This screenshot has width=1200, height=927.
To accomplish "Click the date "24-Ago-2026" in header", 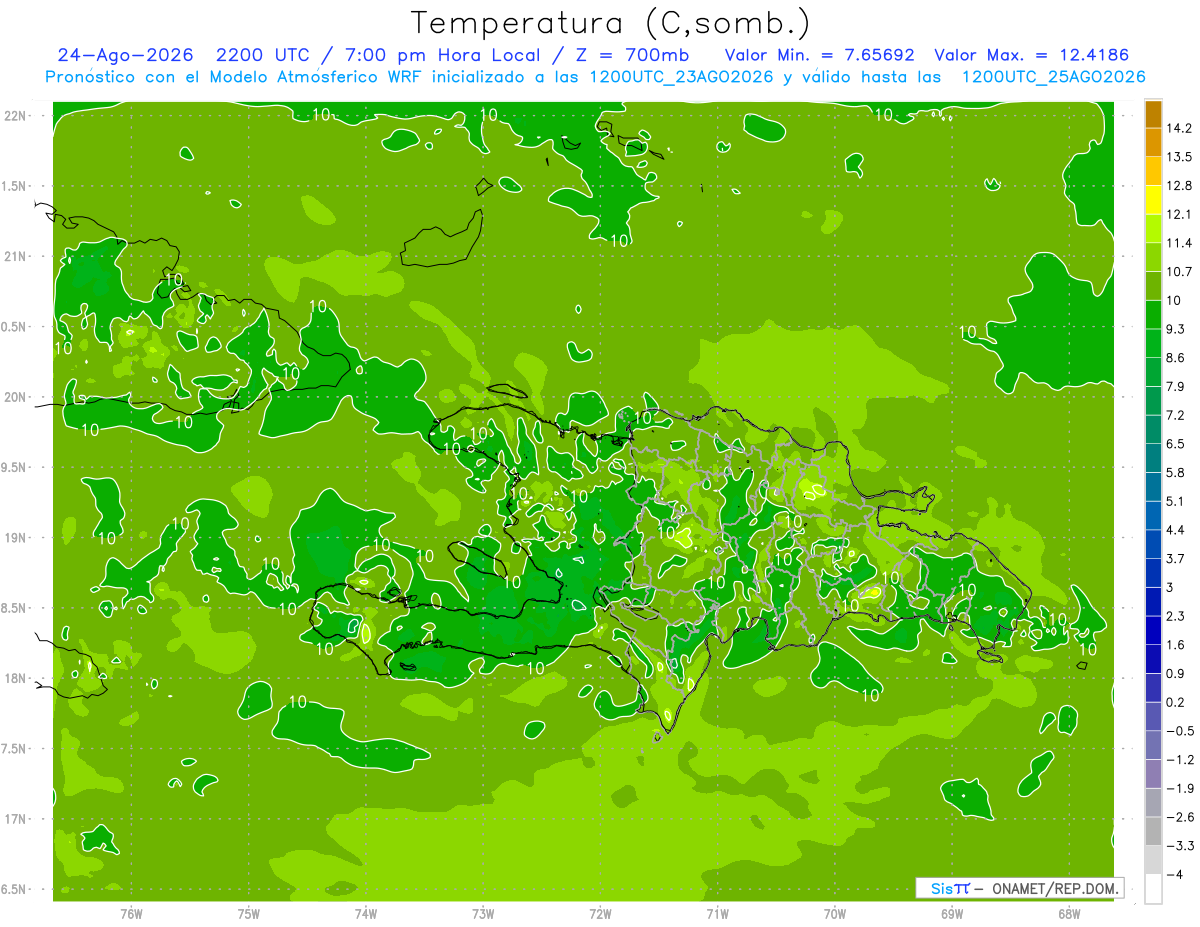I will (126, 55).
